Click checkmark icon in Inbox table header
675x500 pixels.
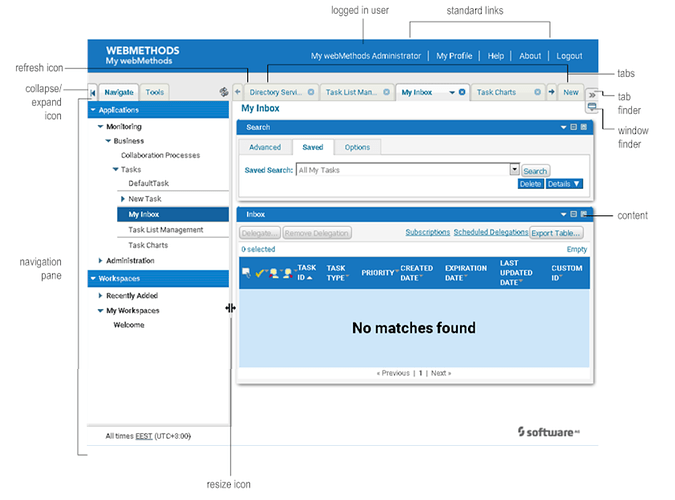[260, 273]
